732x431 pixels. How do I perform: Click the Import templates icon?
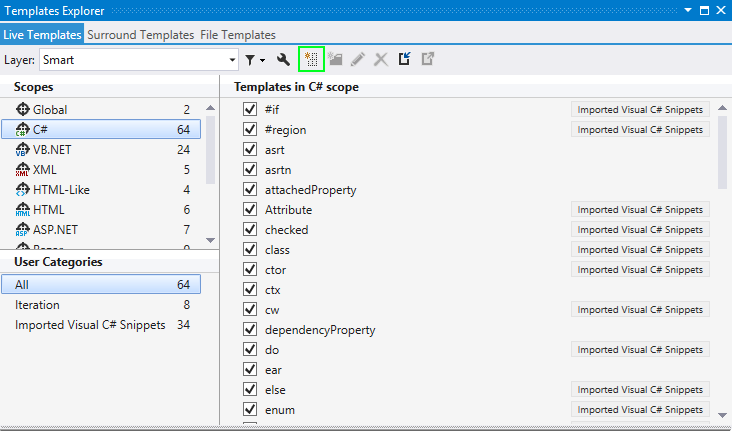405,60
